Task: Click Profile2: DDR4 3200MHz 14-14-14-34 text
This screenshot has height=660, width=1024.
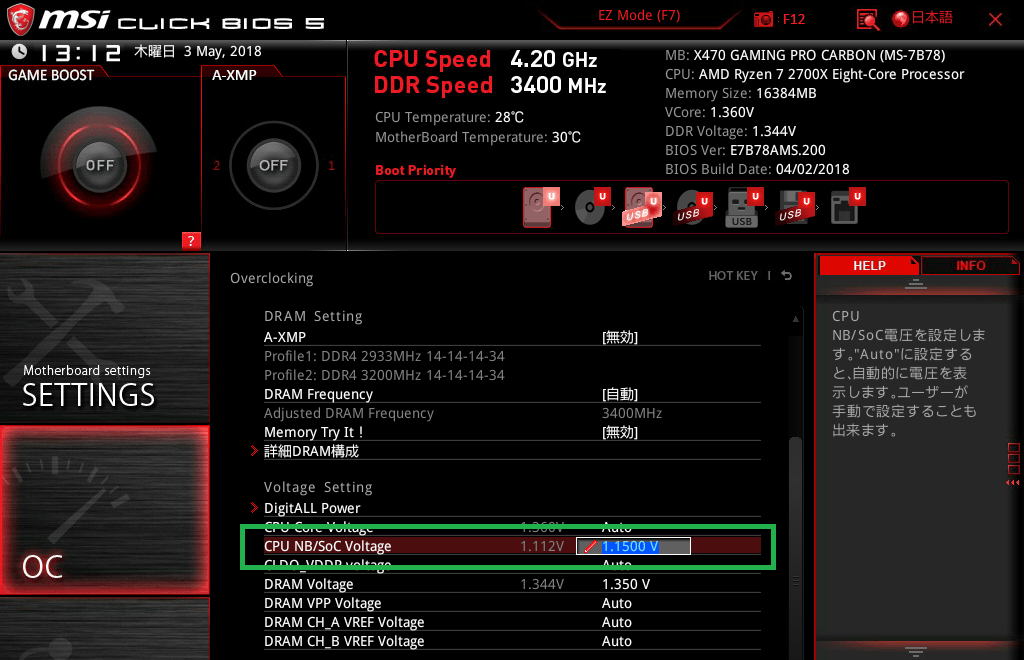Action: 384,375
